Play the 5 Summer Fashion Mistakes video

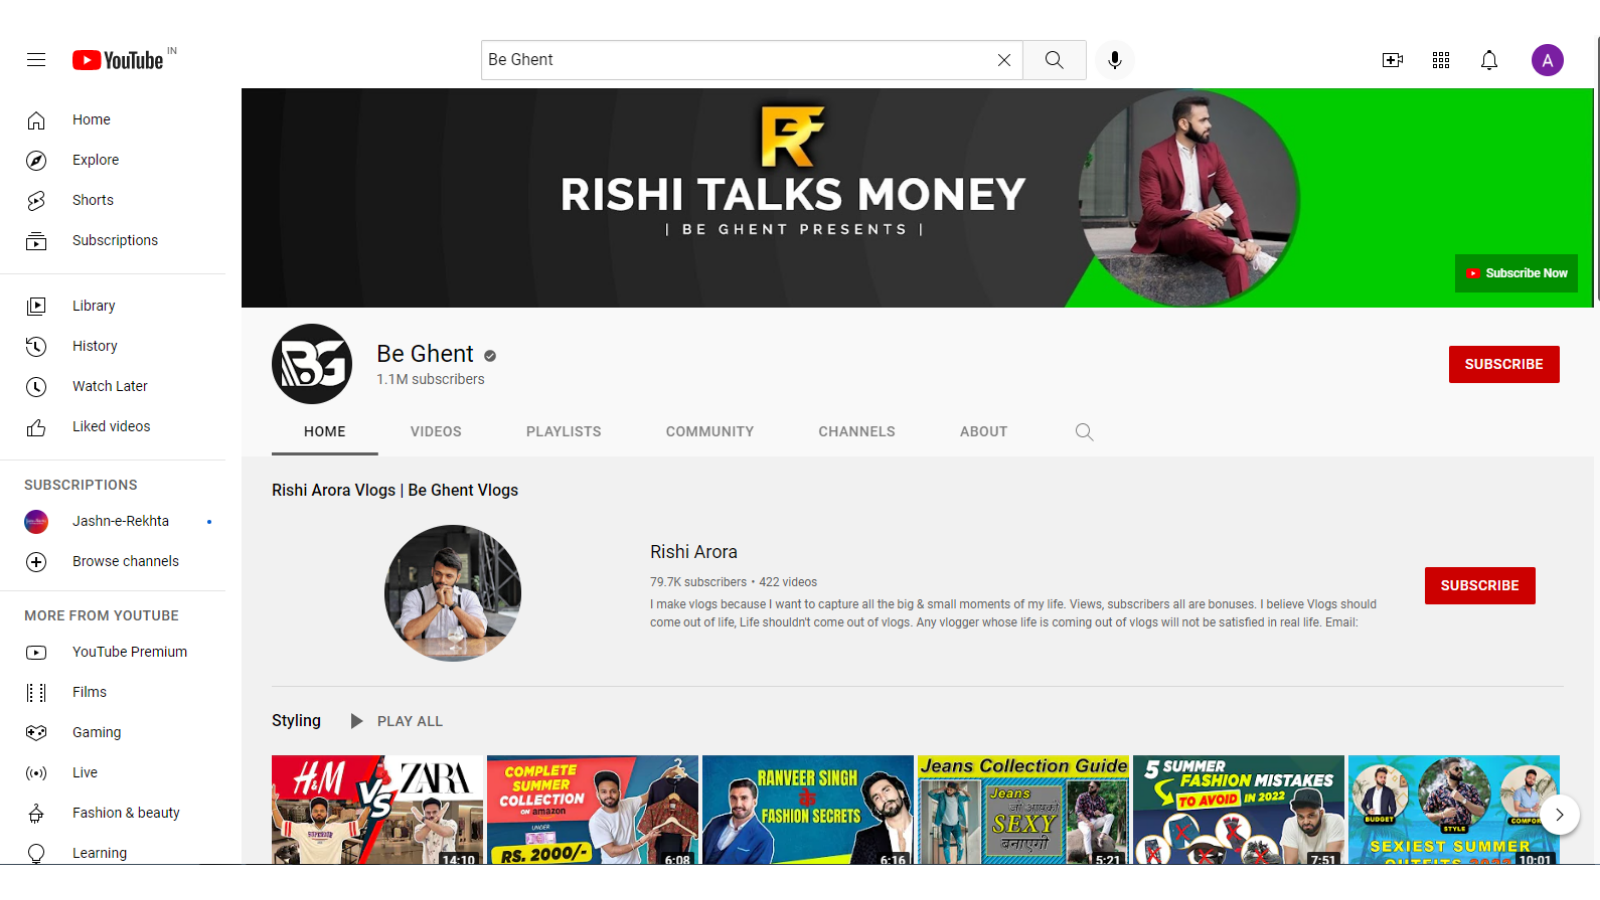(x=1239, y=810)
